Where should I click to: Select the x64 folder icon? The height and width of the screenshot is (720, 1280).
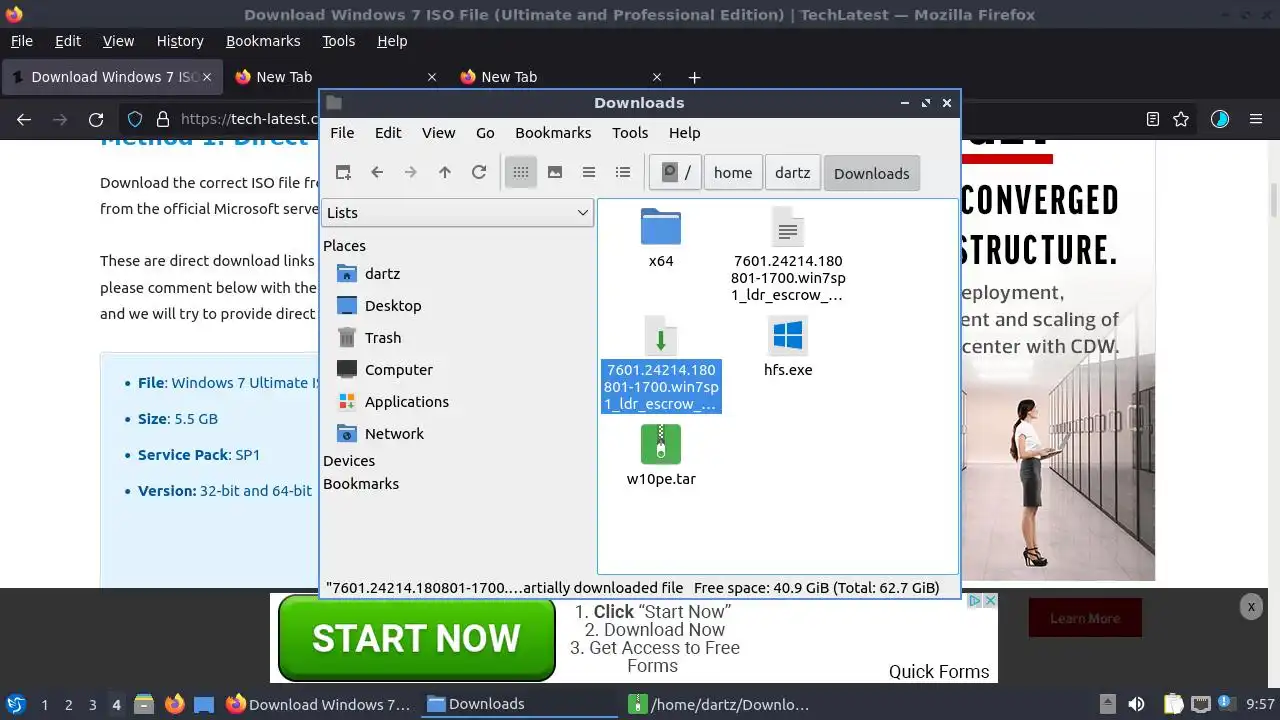pos(661,227)
